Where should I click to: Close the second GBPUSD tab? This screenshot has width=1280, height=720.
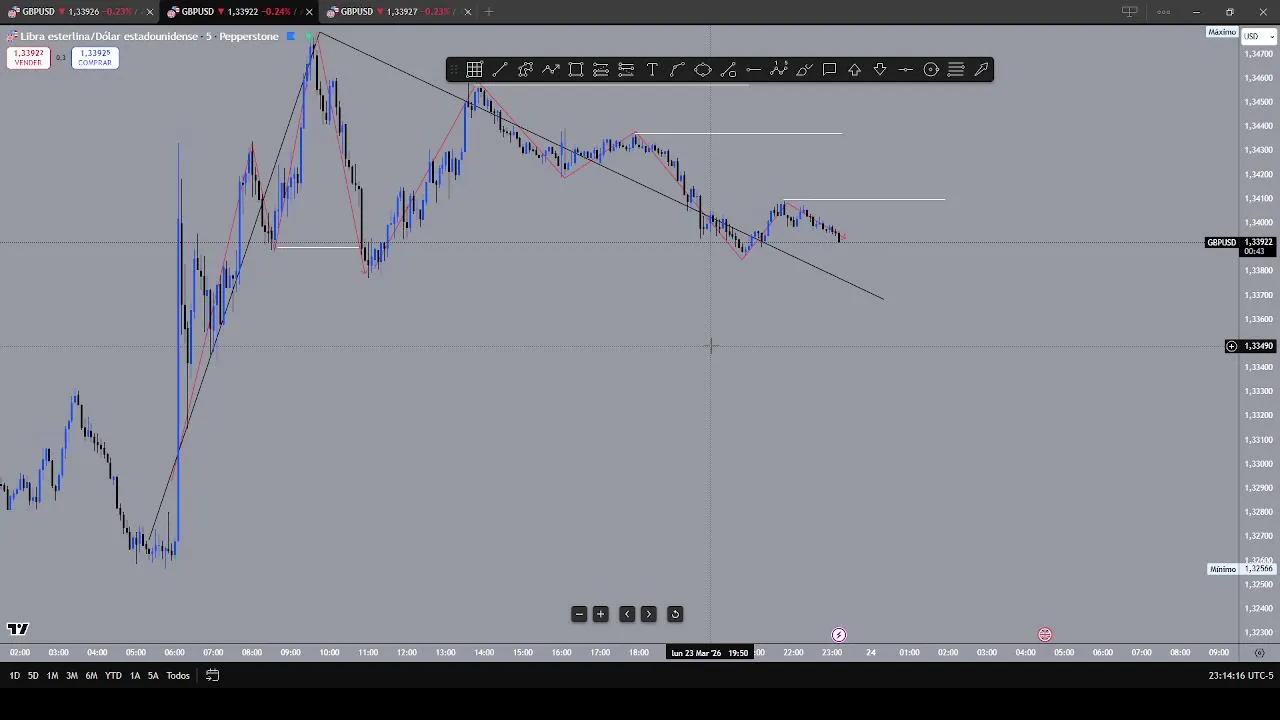(308, 12)
